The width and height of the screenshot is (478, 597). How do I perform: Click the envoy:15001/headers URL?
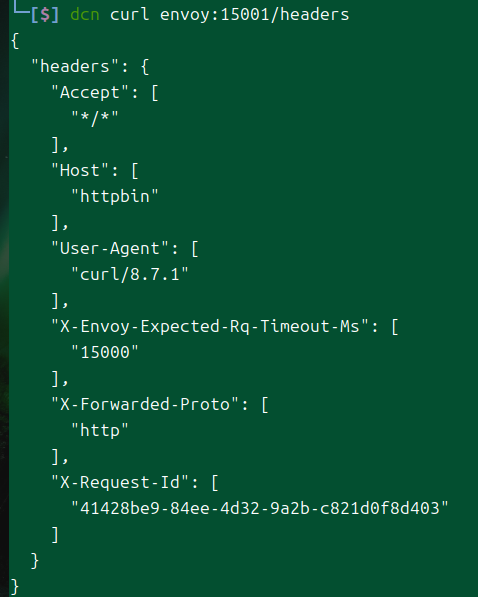254,15
